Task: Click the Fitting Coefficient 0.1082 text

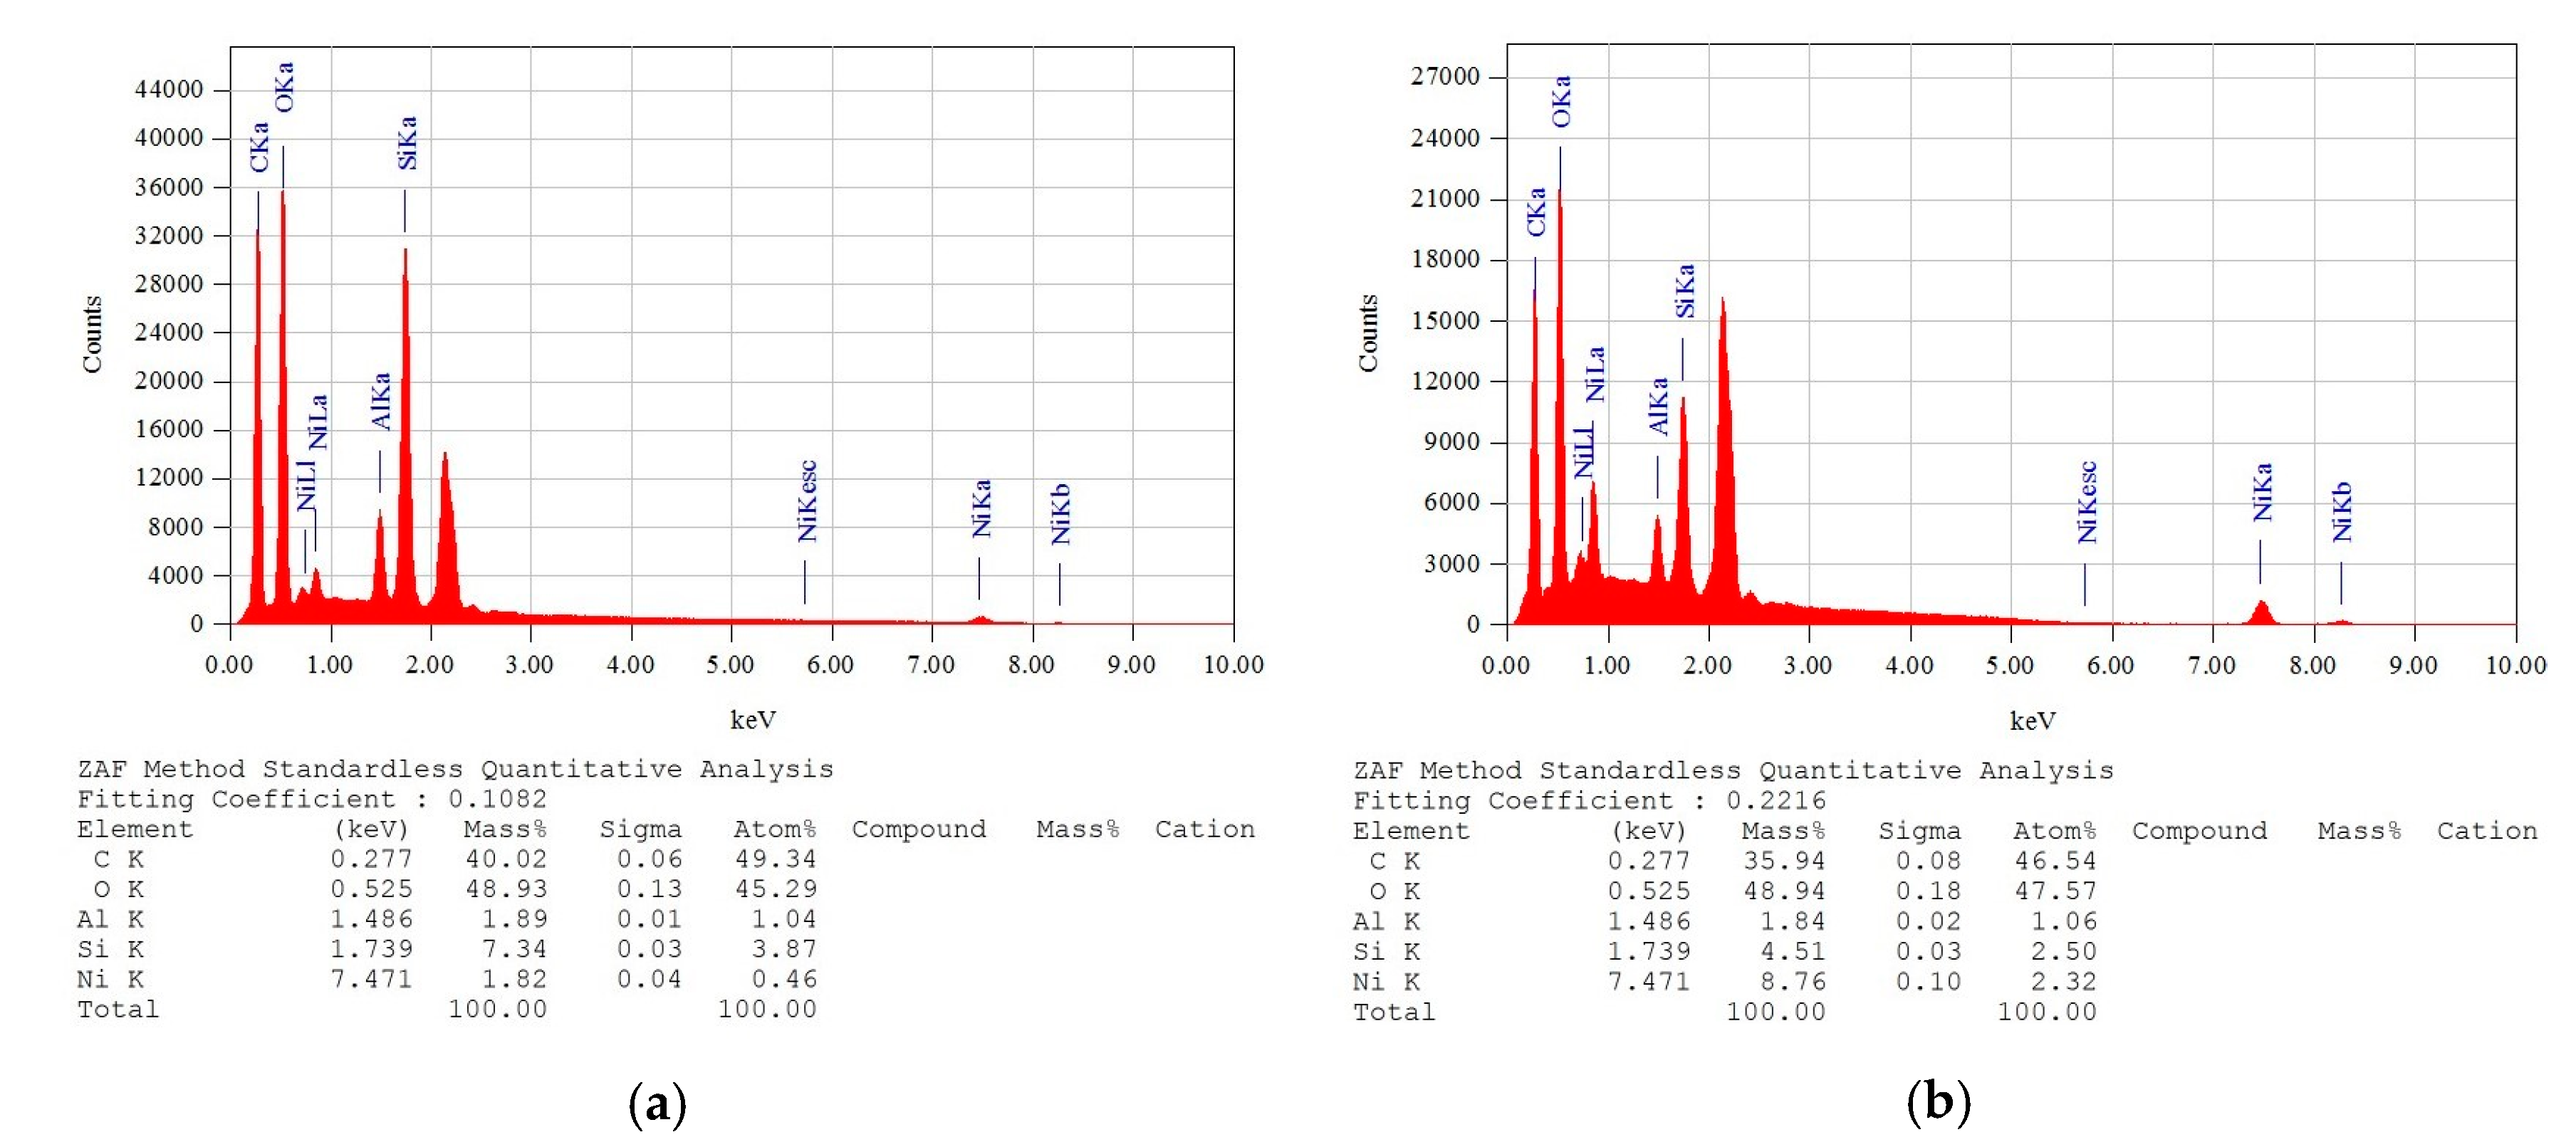Action: 312,799
